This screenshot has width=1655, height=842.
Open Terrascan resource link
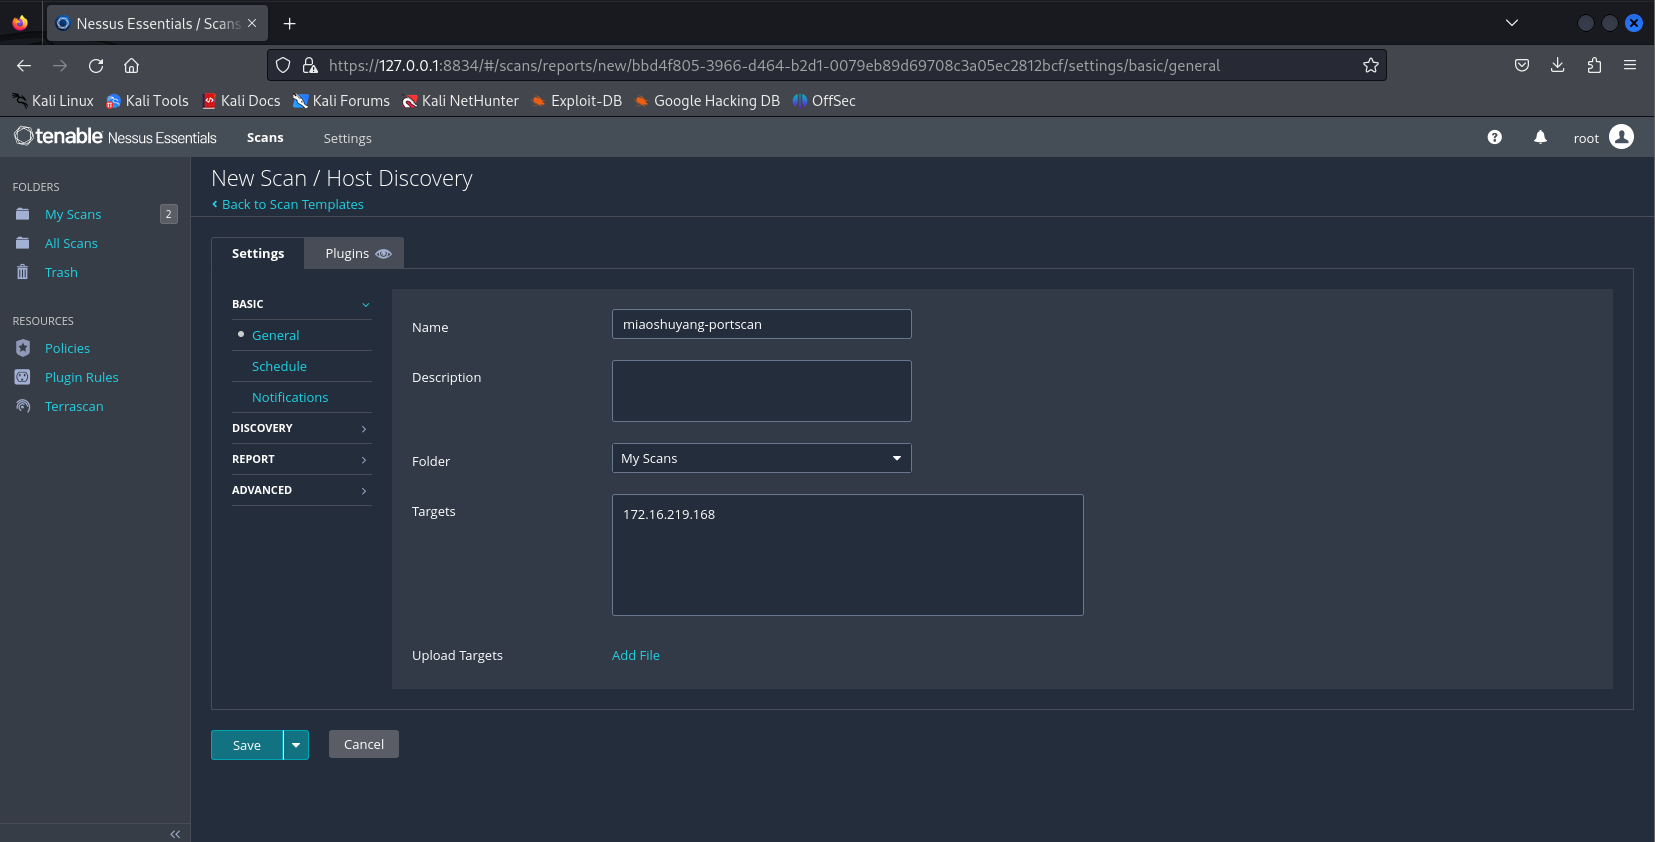click(74, 406)
